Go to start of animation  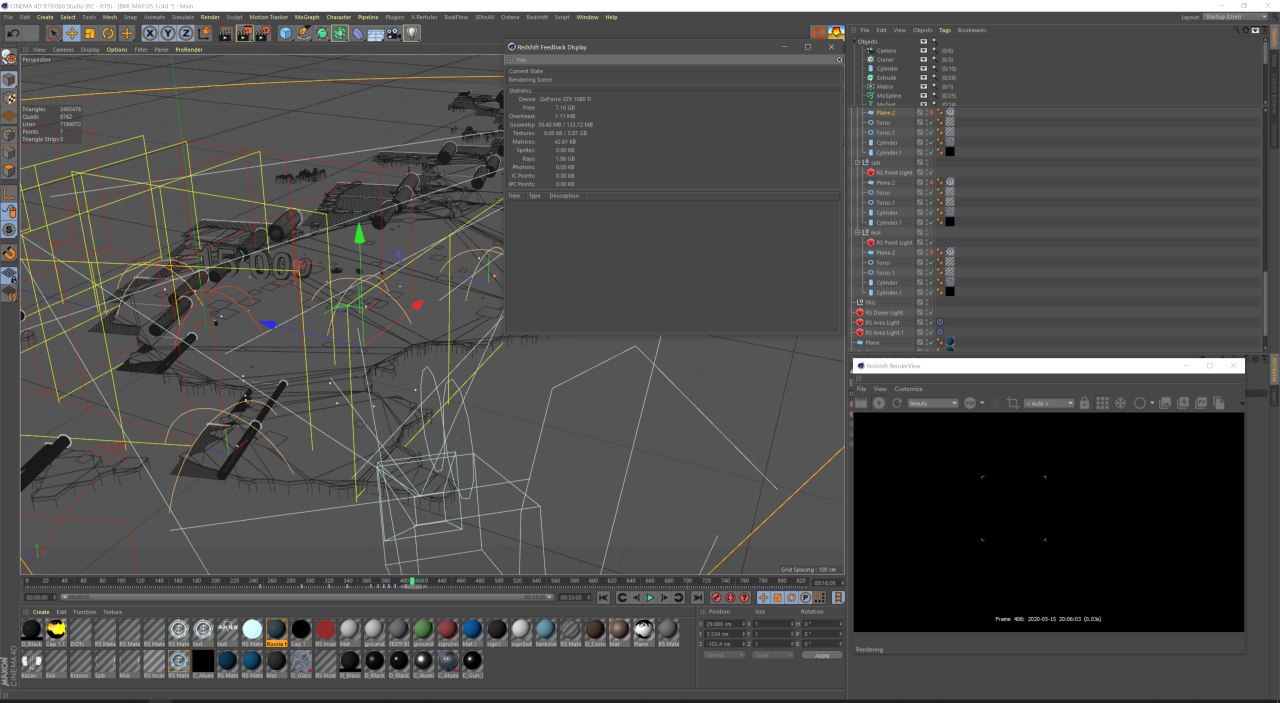pyautogui.click(x=603, y=597)
